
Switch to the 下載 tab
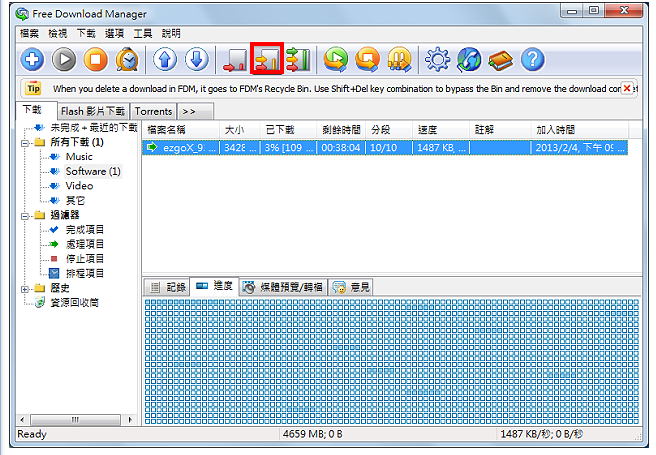click(36, 110)
